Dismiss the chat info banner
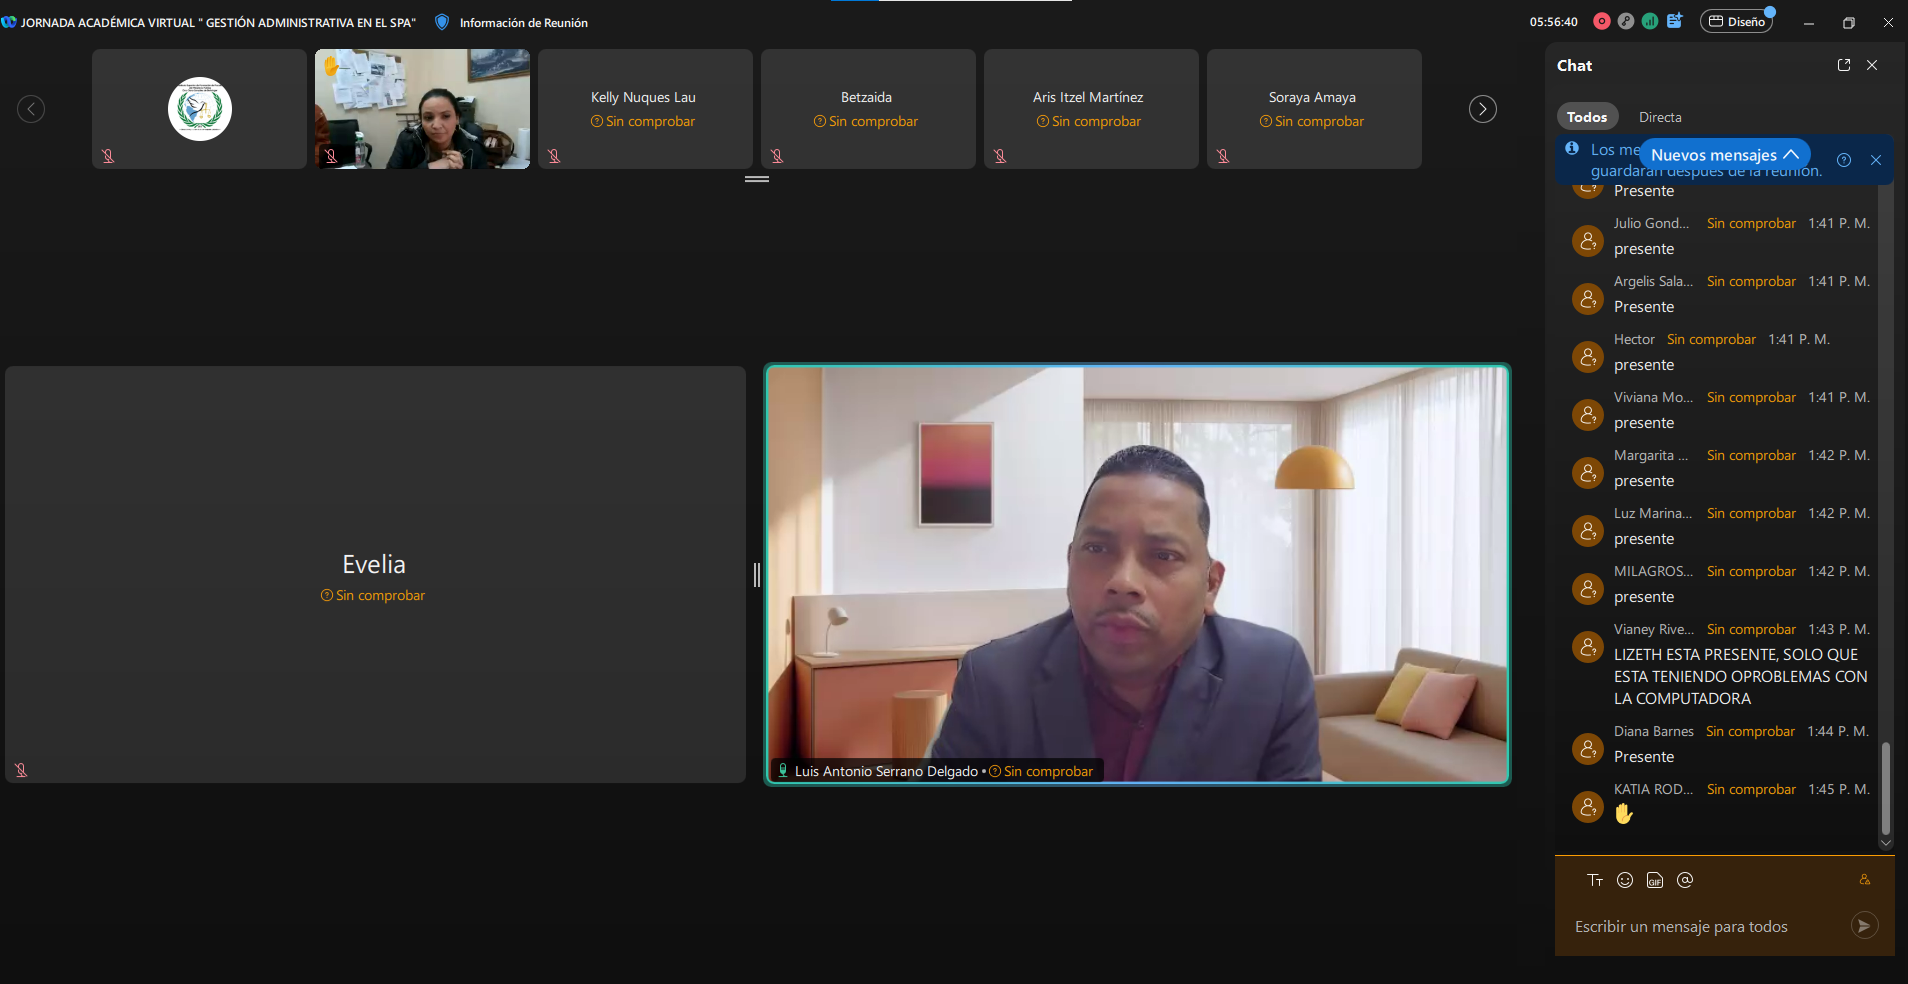Screen dimensions: 1908x984 tap(1876, 160)
